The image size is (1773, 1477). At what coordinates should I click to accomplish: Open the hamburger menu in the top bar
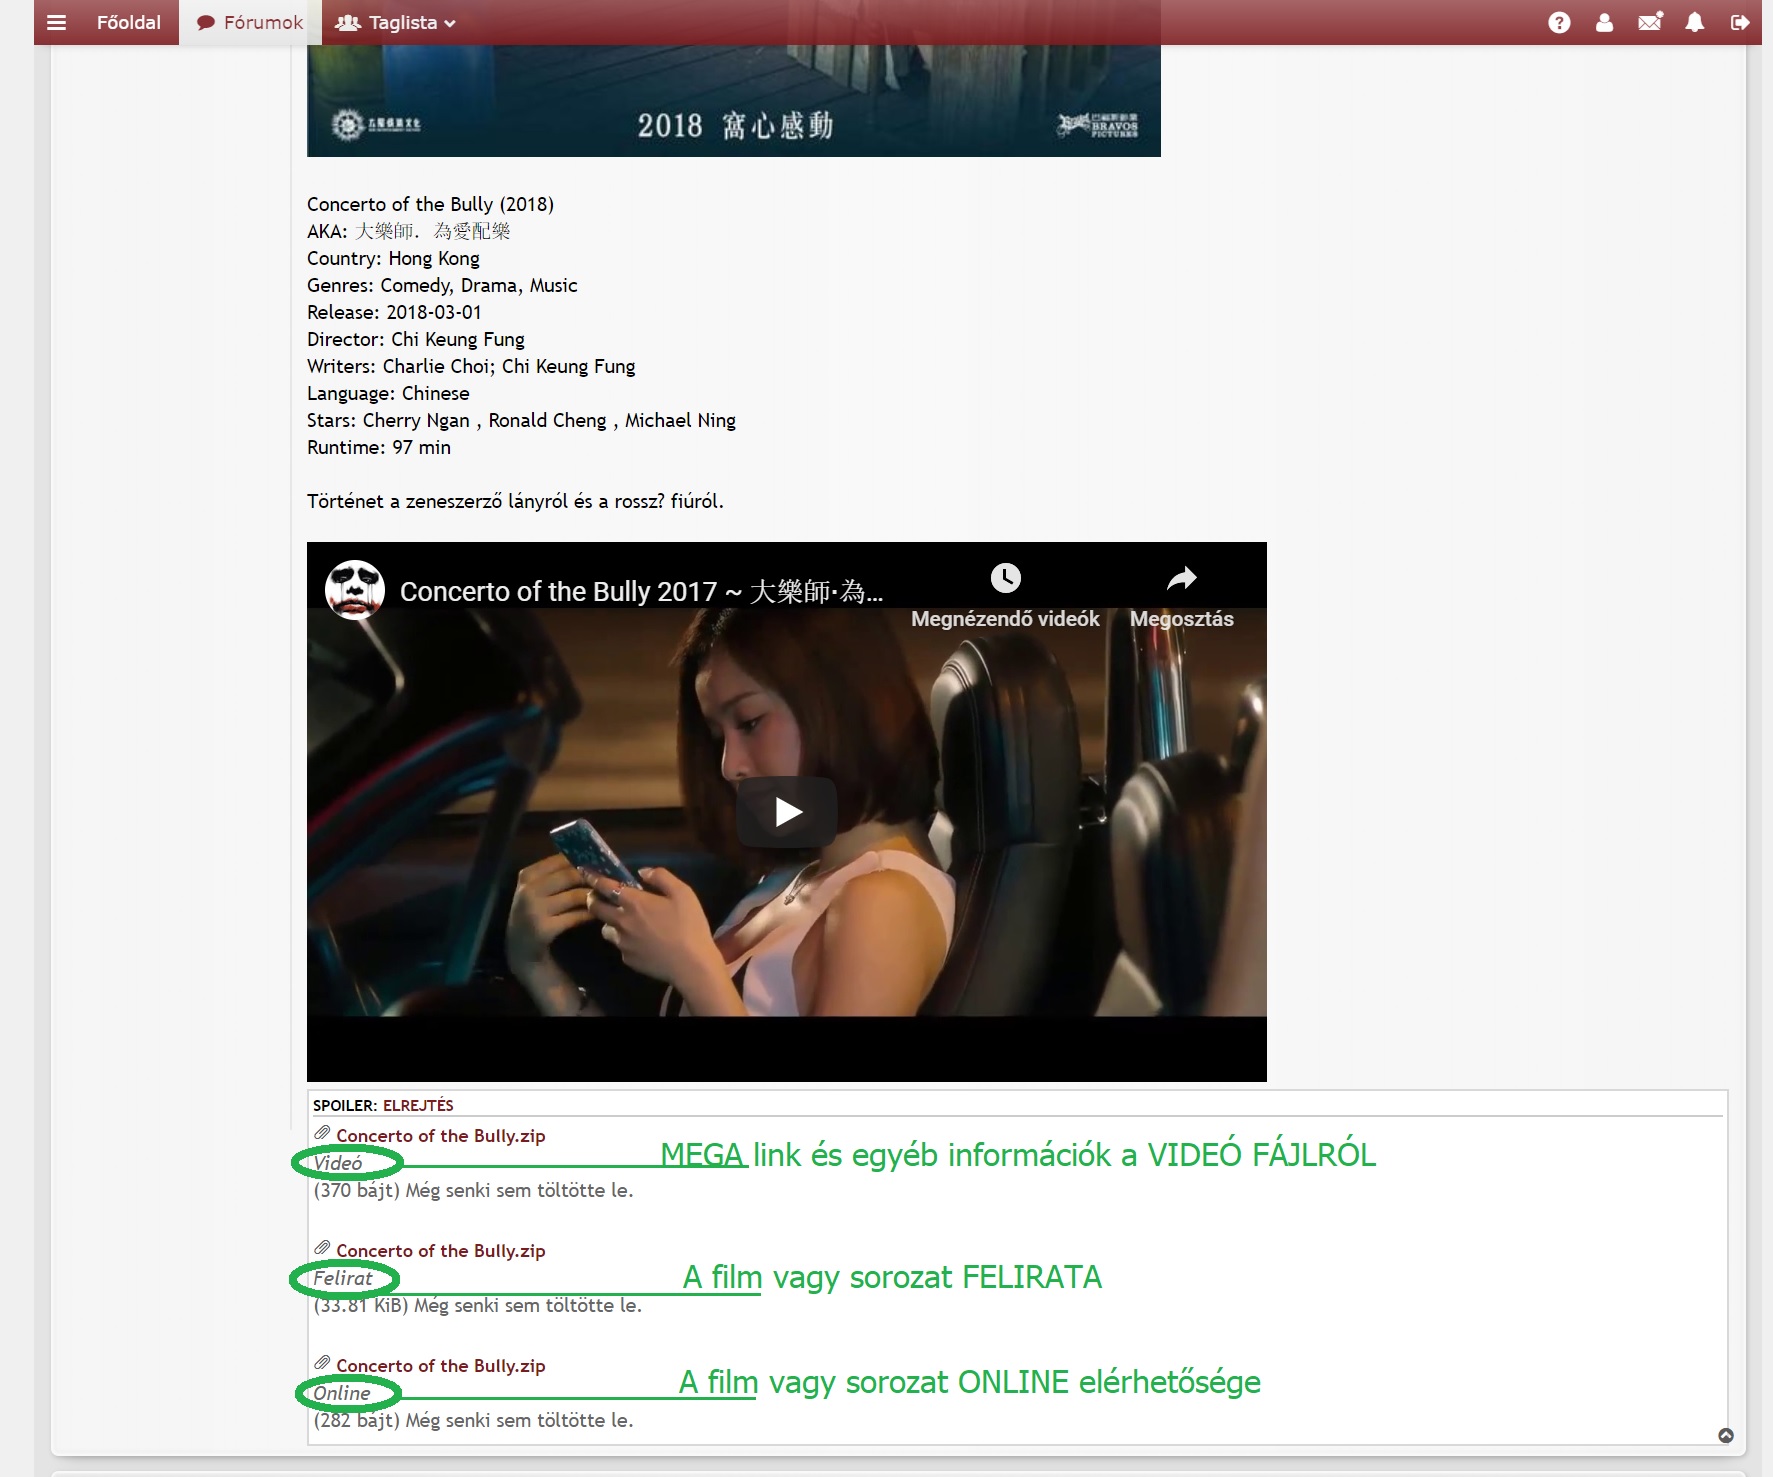[x=56, y=22]
